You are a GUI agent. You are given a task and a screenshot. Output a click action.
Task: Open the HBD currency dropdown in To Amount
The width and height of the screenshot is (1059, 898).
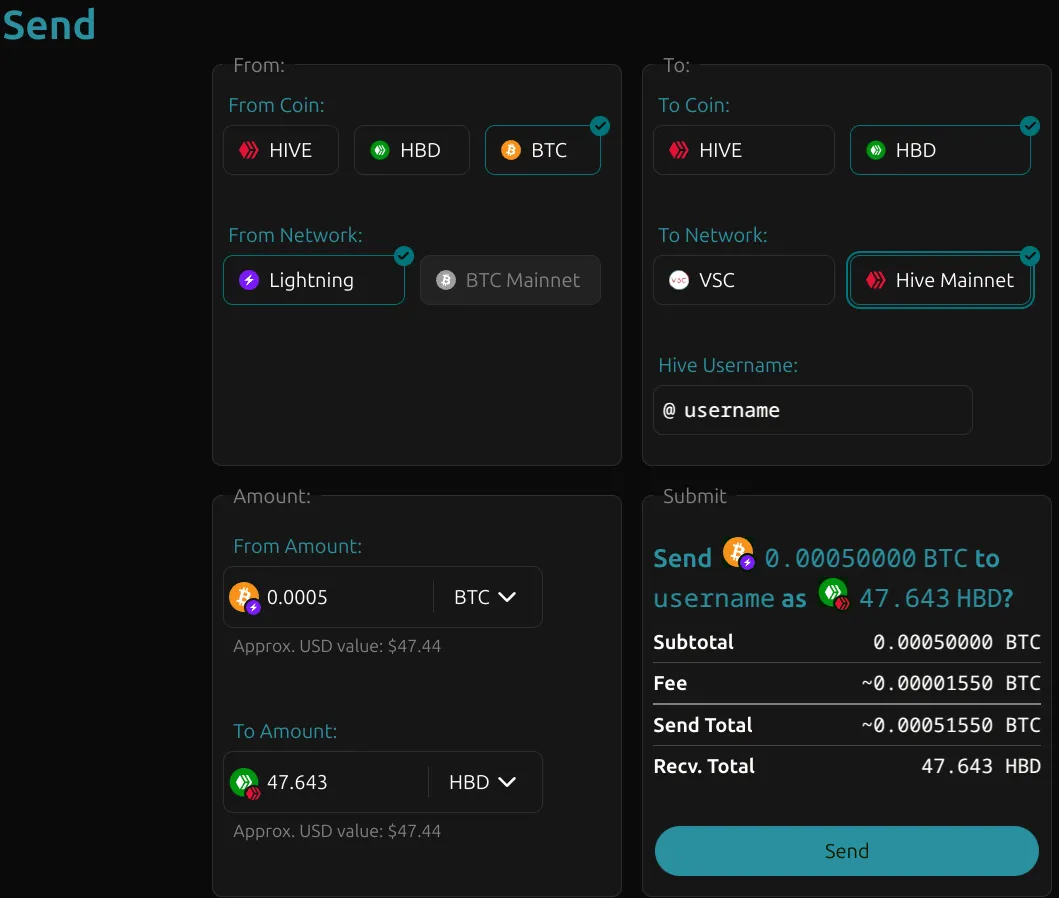pos(482,783)
